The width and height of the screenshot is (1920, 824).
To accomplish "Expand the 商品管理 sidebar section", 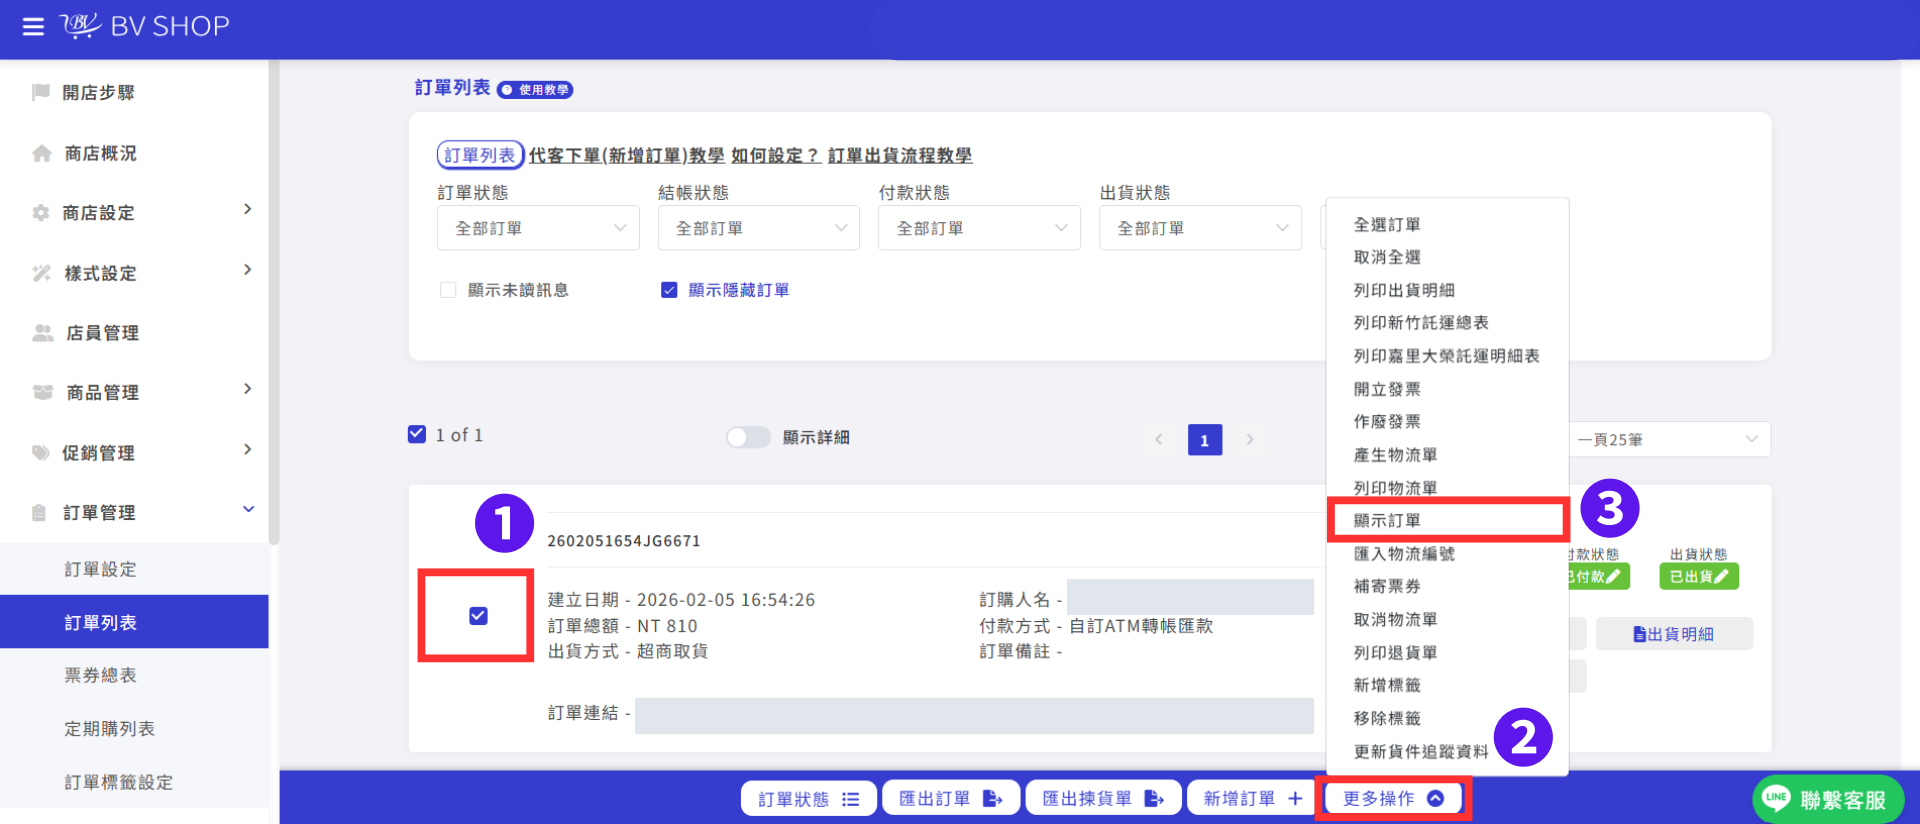I will (x=248, y=390).
